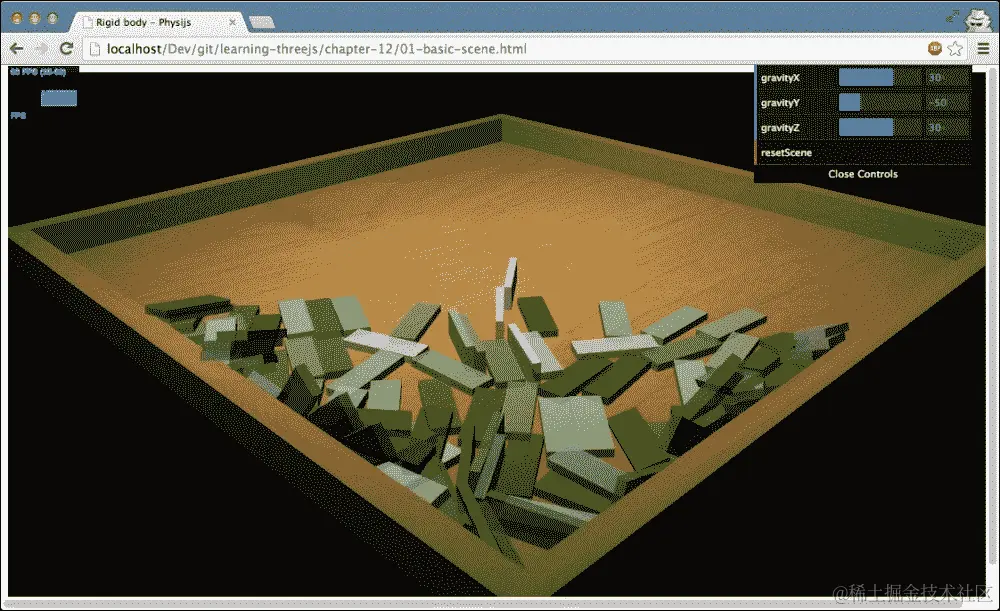Click the gravityY label
Screen dimensions: 1000x611
[x=780, y=103]
